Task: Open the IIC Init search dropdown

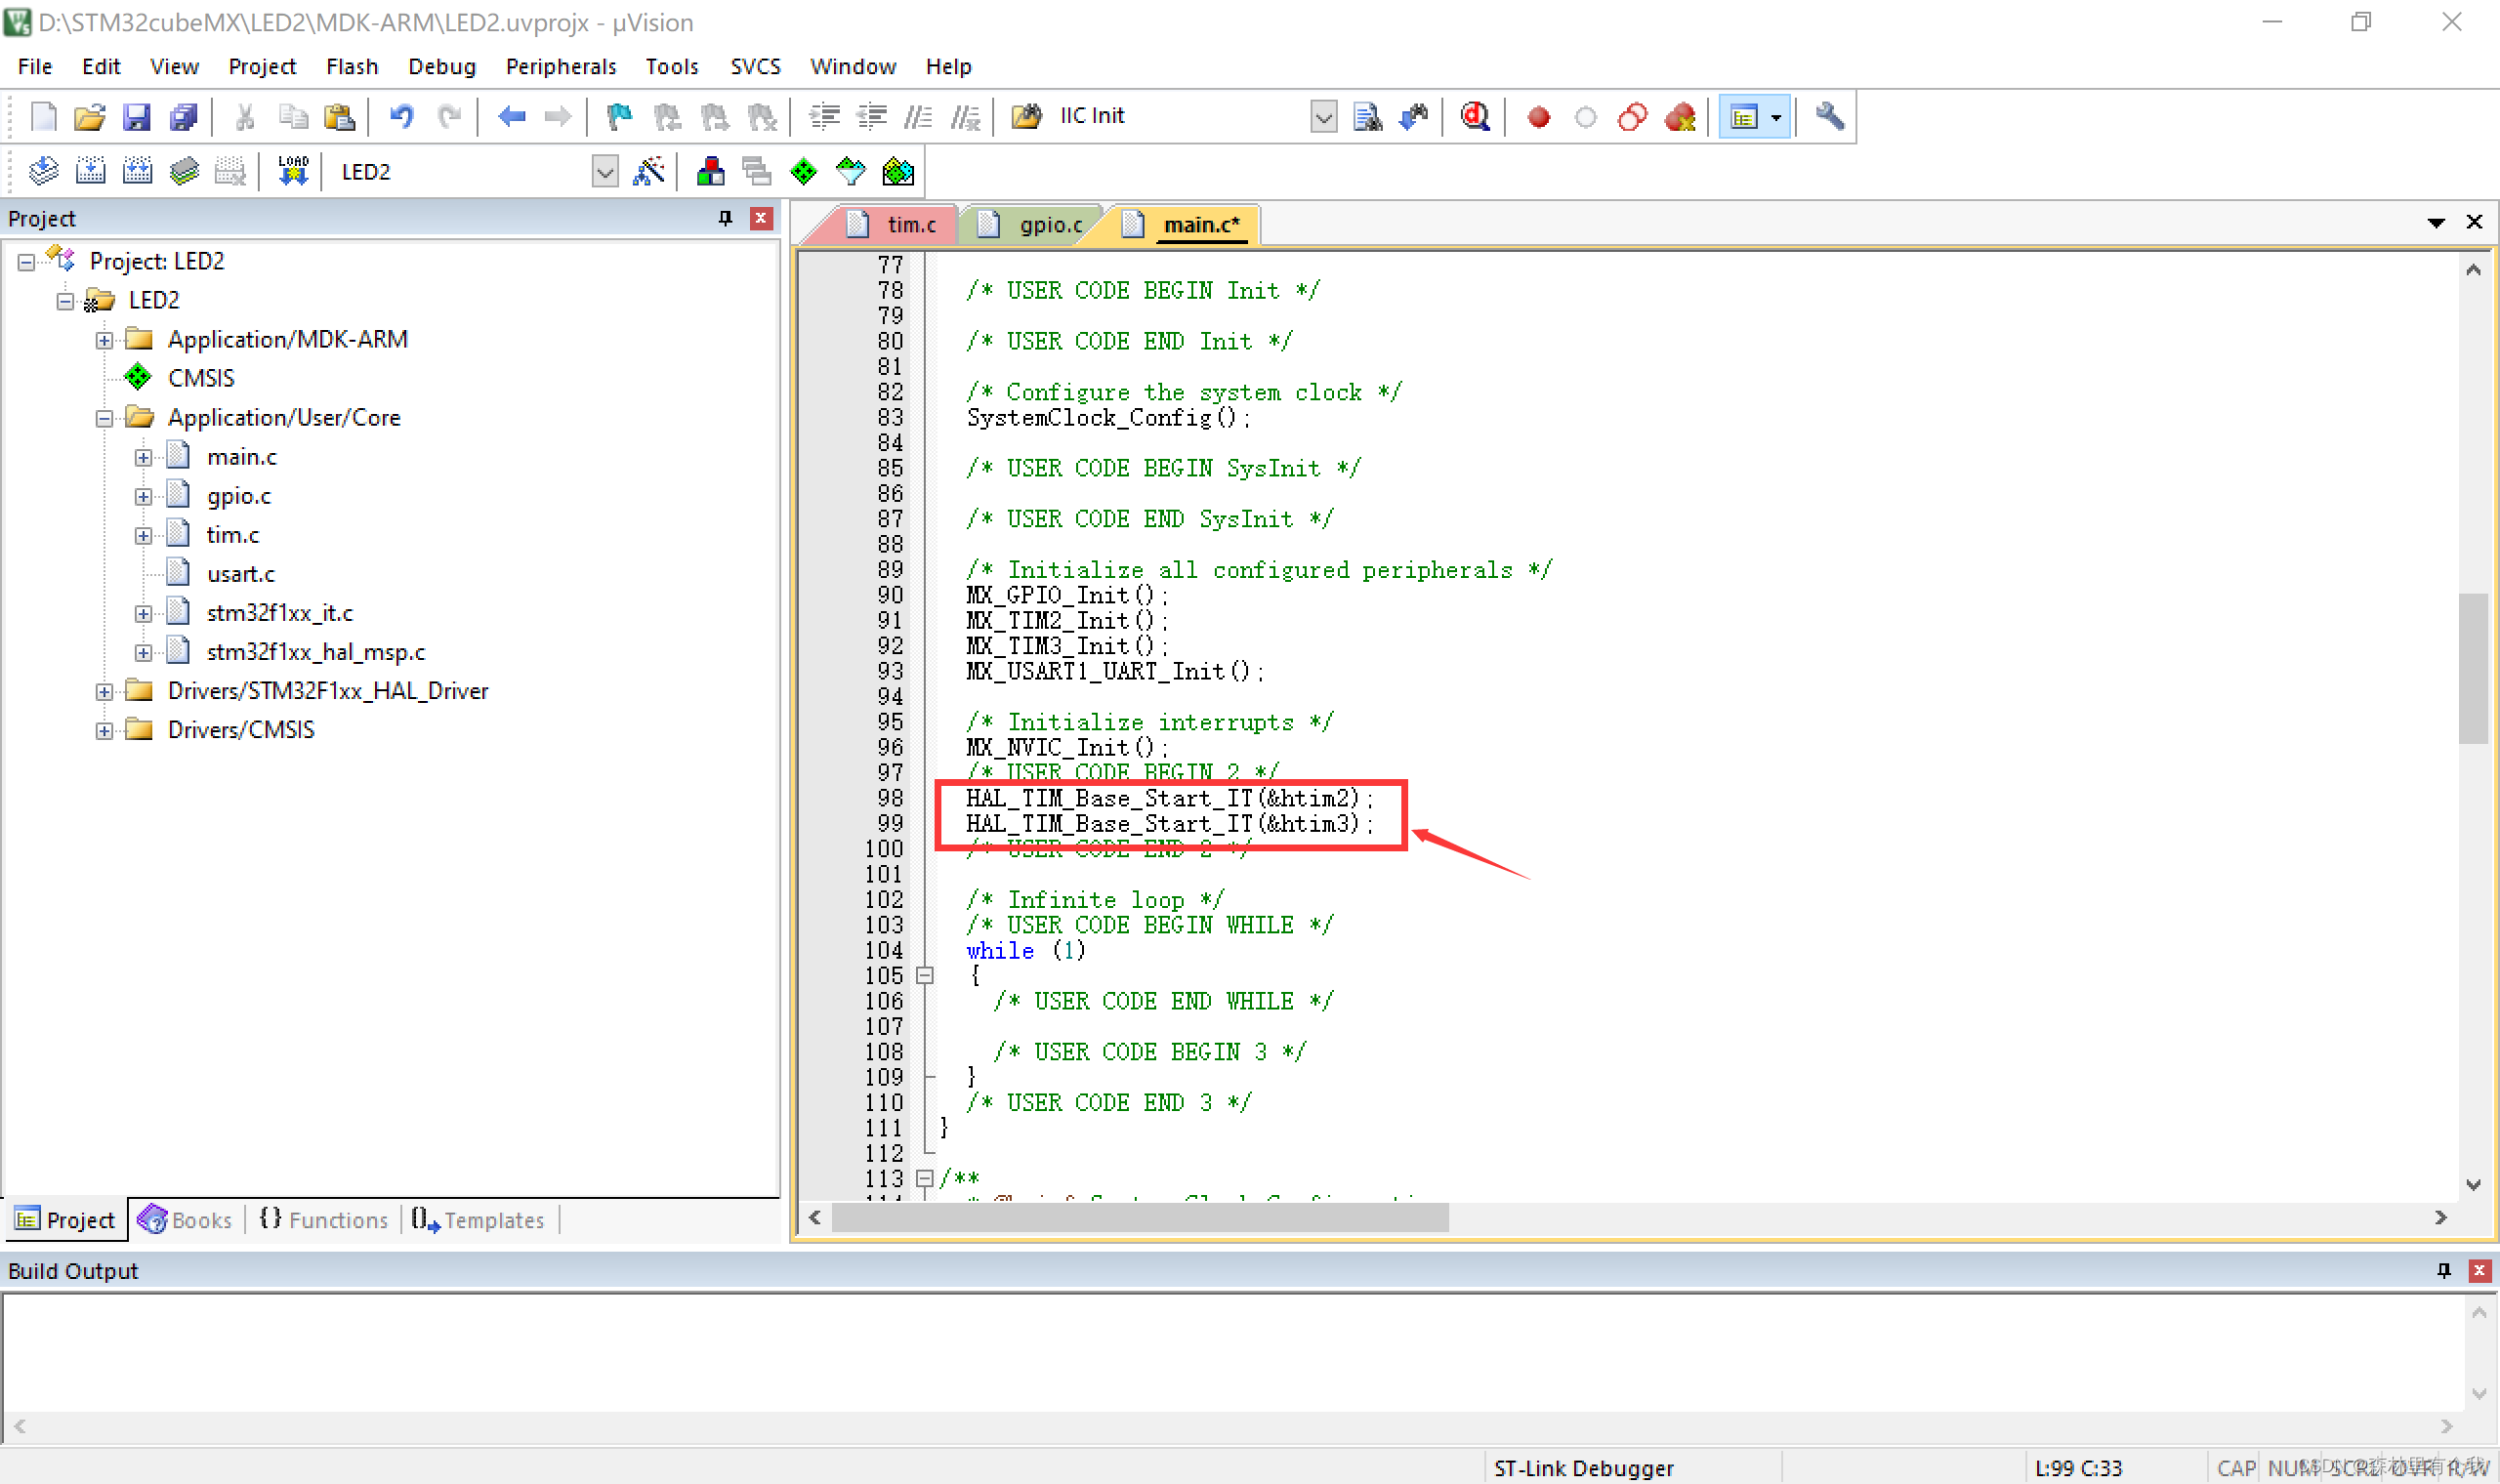Action: point(1323,117)
